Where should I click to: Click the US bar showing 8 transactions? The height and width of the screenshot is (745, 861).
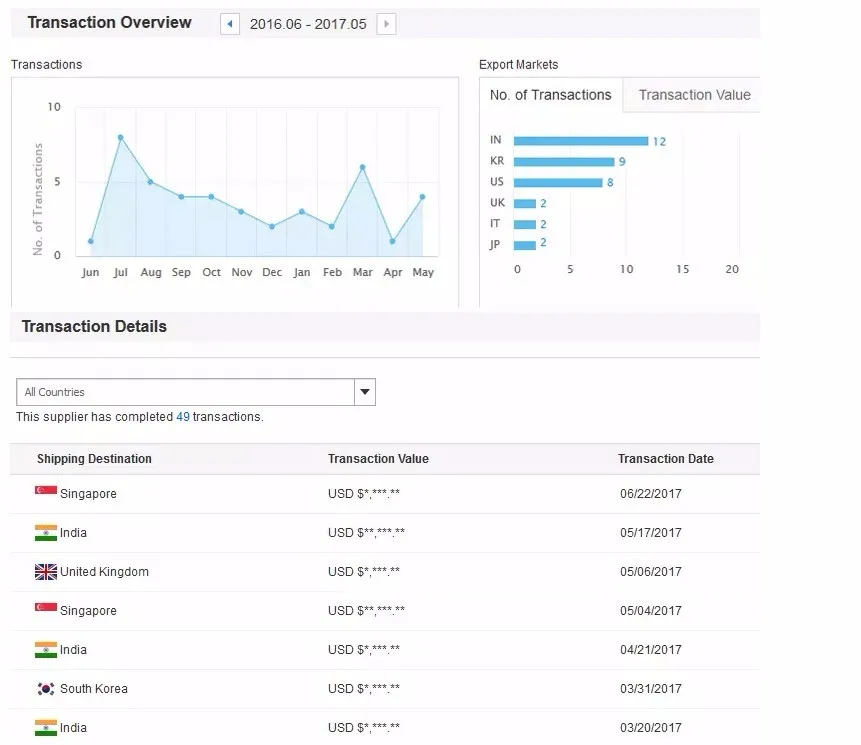[558, 182]
